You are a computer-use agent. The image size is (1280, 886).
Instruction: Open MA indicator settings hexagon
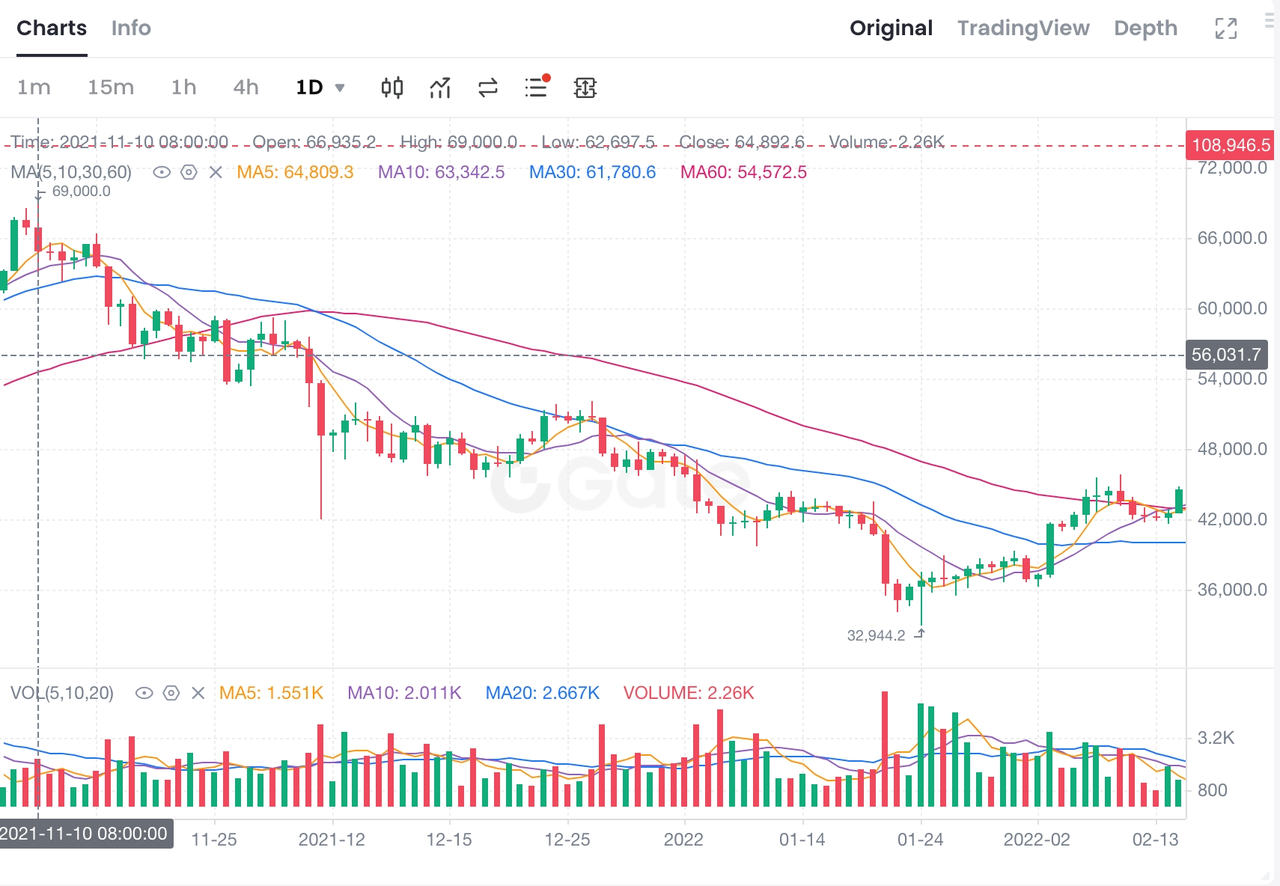click(x=188, y=172)
